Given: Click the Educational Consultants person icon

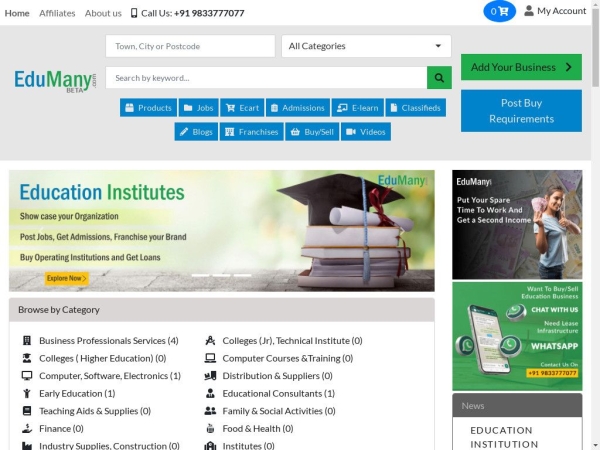Looking at the screenshot, I should pyautogui.click(x=210, y=393).
